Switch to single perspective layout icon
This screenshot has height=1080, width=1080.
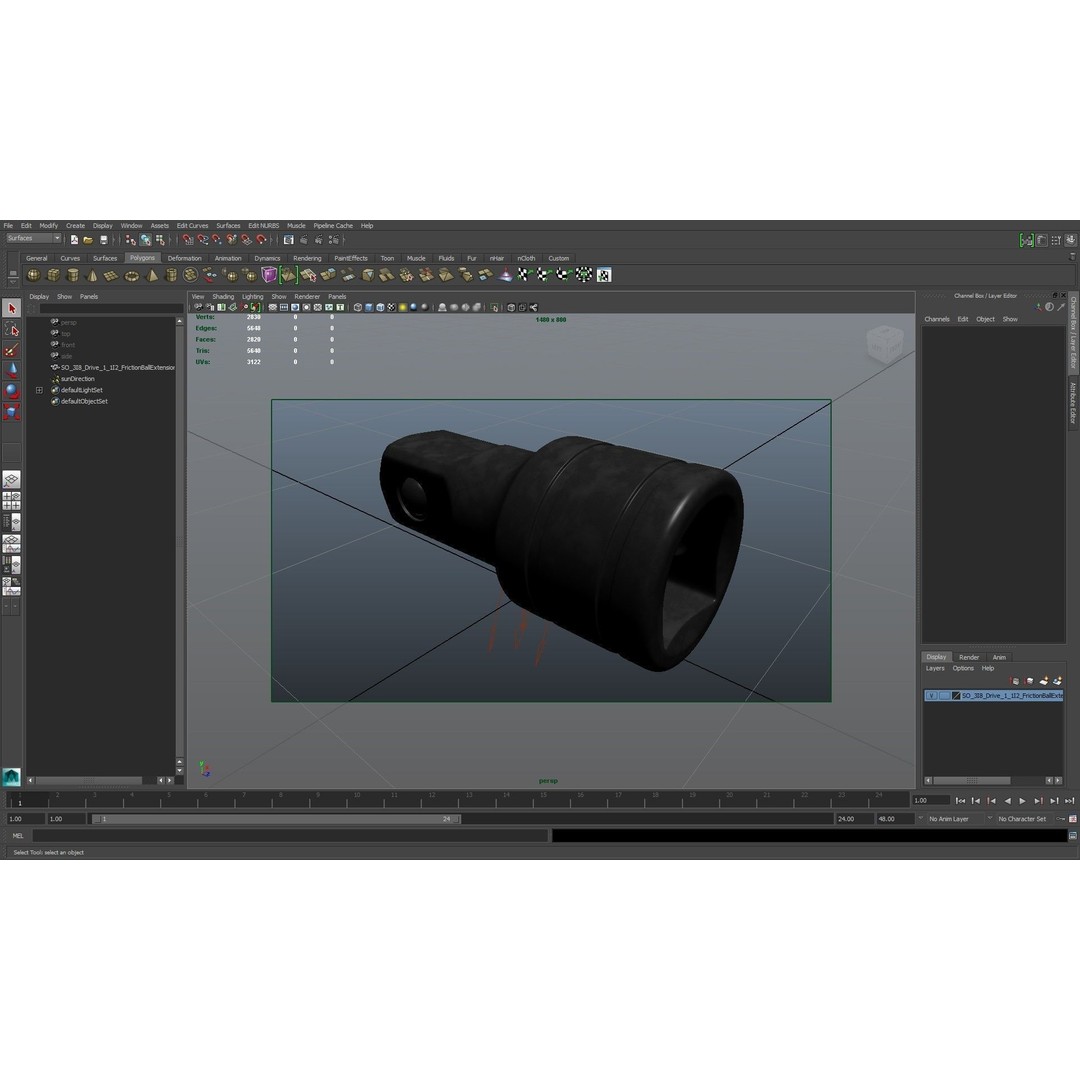(11, 479)
